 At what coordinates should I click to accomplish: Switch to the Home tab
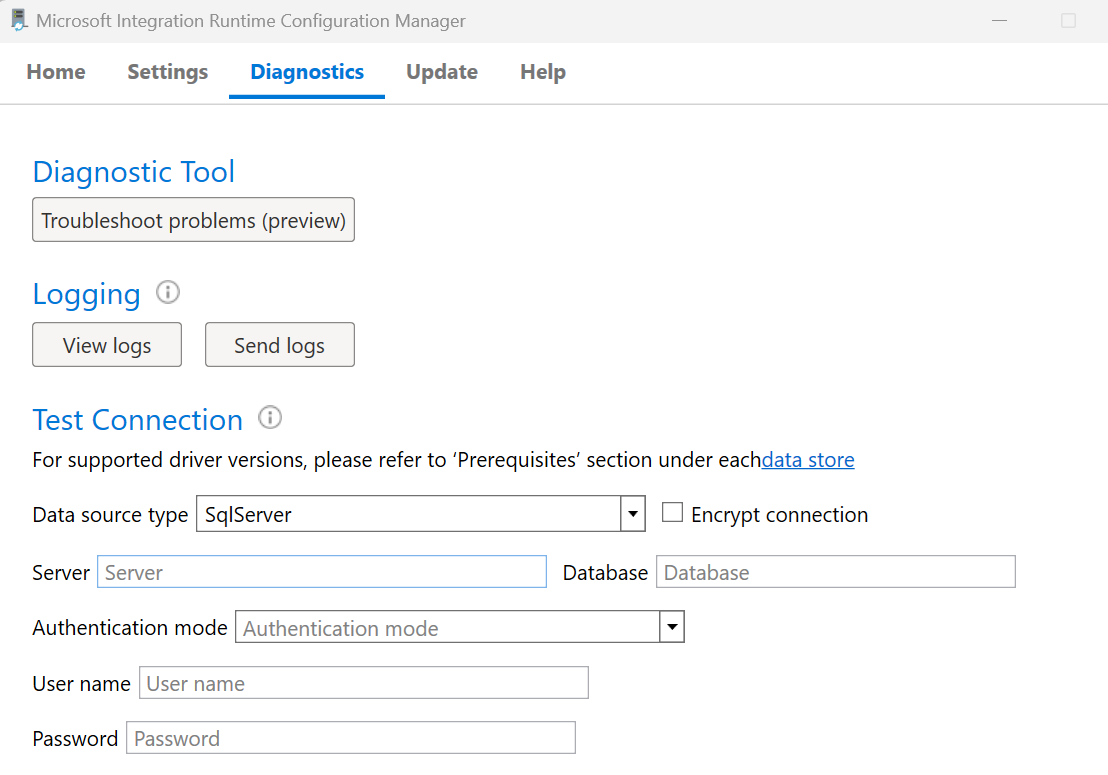point(56,71)
